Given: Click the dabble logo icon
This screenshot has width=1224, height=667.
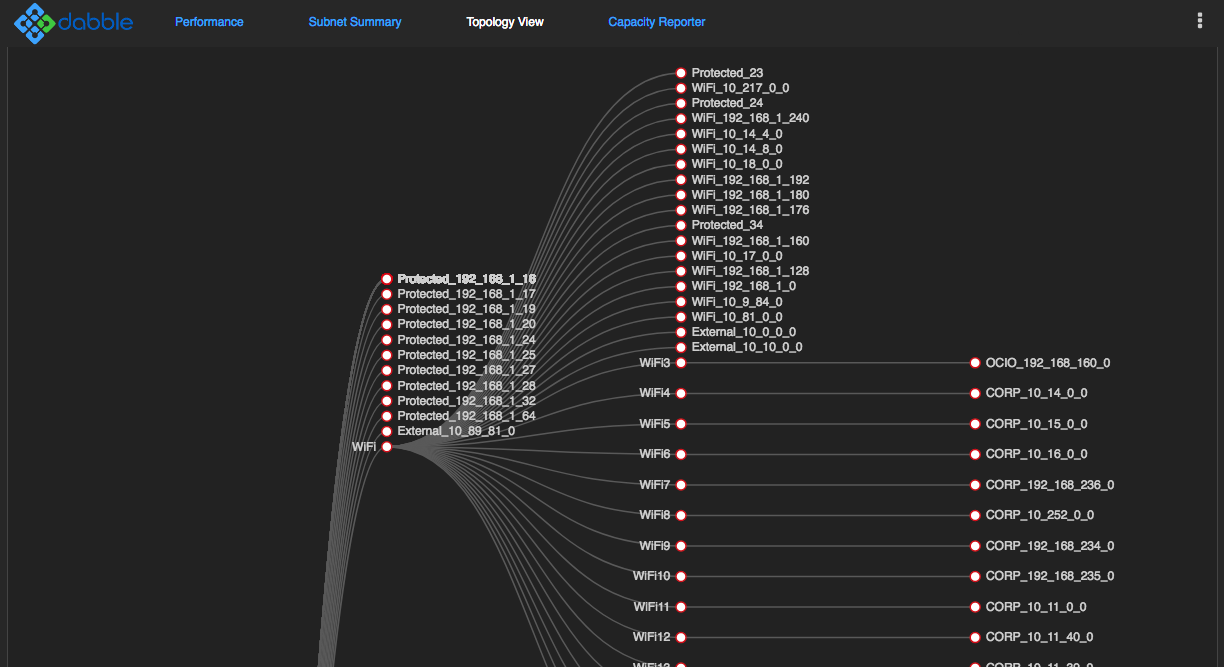Looking at the screenshot, I should [35, 23].
